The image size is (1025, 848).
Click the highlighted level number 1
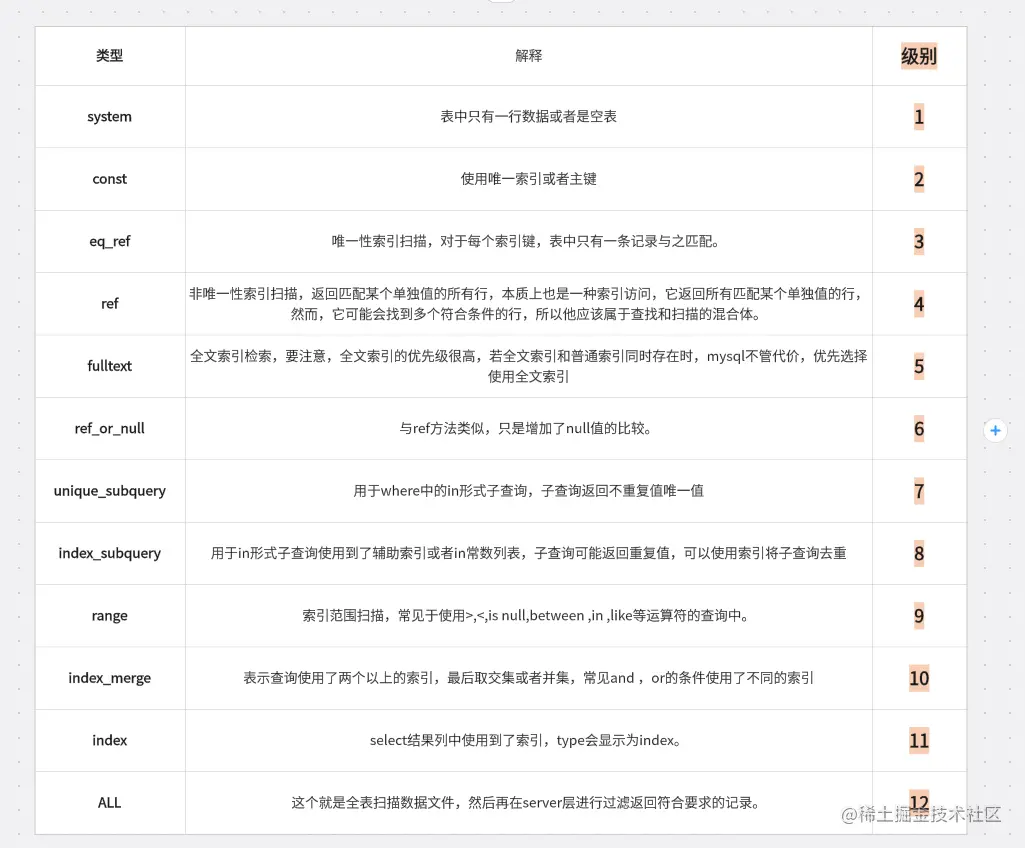pos(918,116)
